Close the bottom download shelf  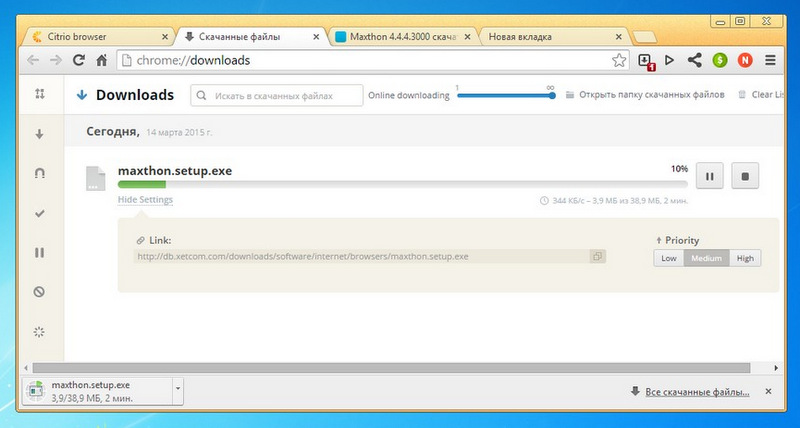click(x=768, y=391)
